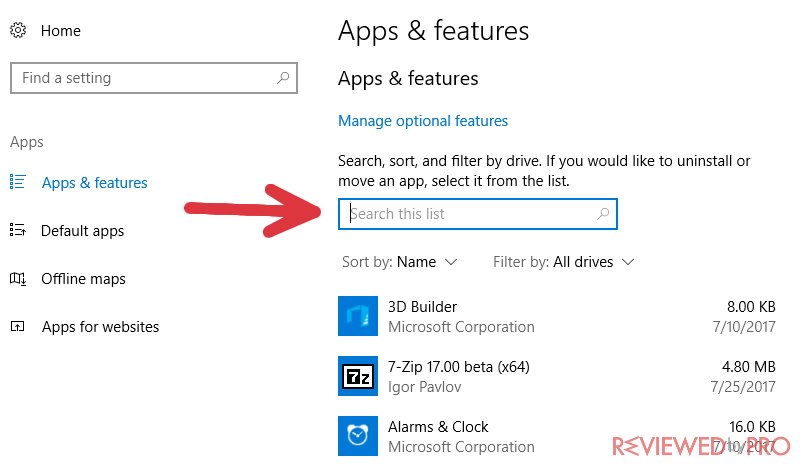Screen dimensions: 803x466
Task: Open the Apps & features sidebar item
Action: (95, 183)
